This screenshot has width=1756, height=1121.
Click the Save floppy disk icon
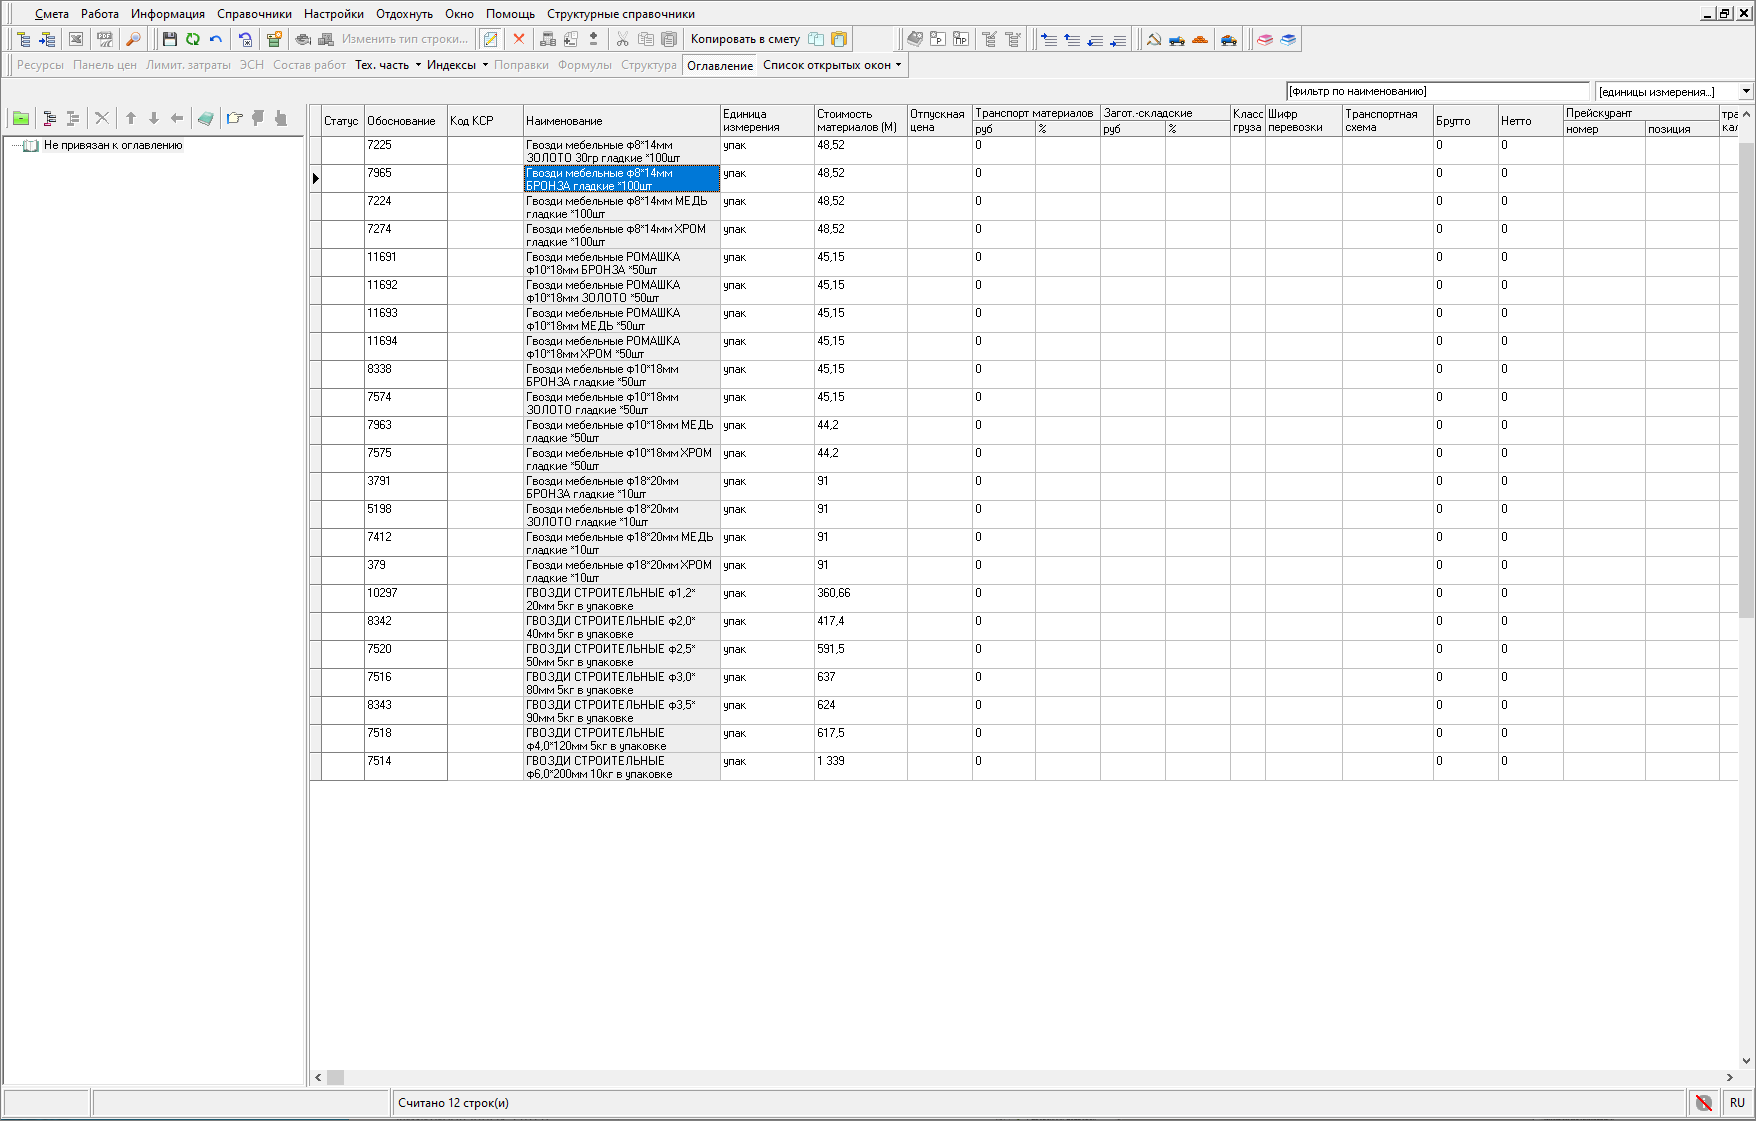169,39
